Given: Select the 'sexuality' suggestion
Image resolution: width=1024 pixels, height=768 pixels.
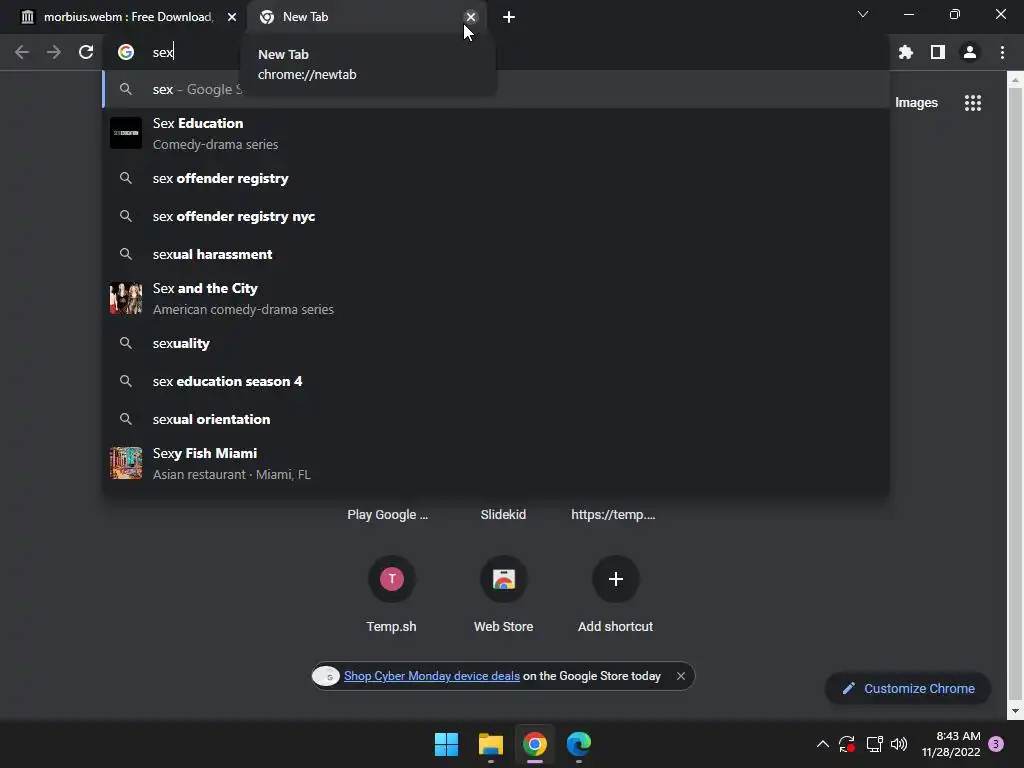Looking at the screenshot, I should click(496, 344).
